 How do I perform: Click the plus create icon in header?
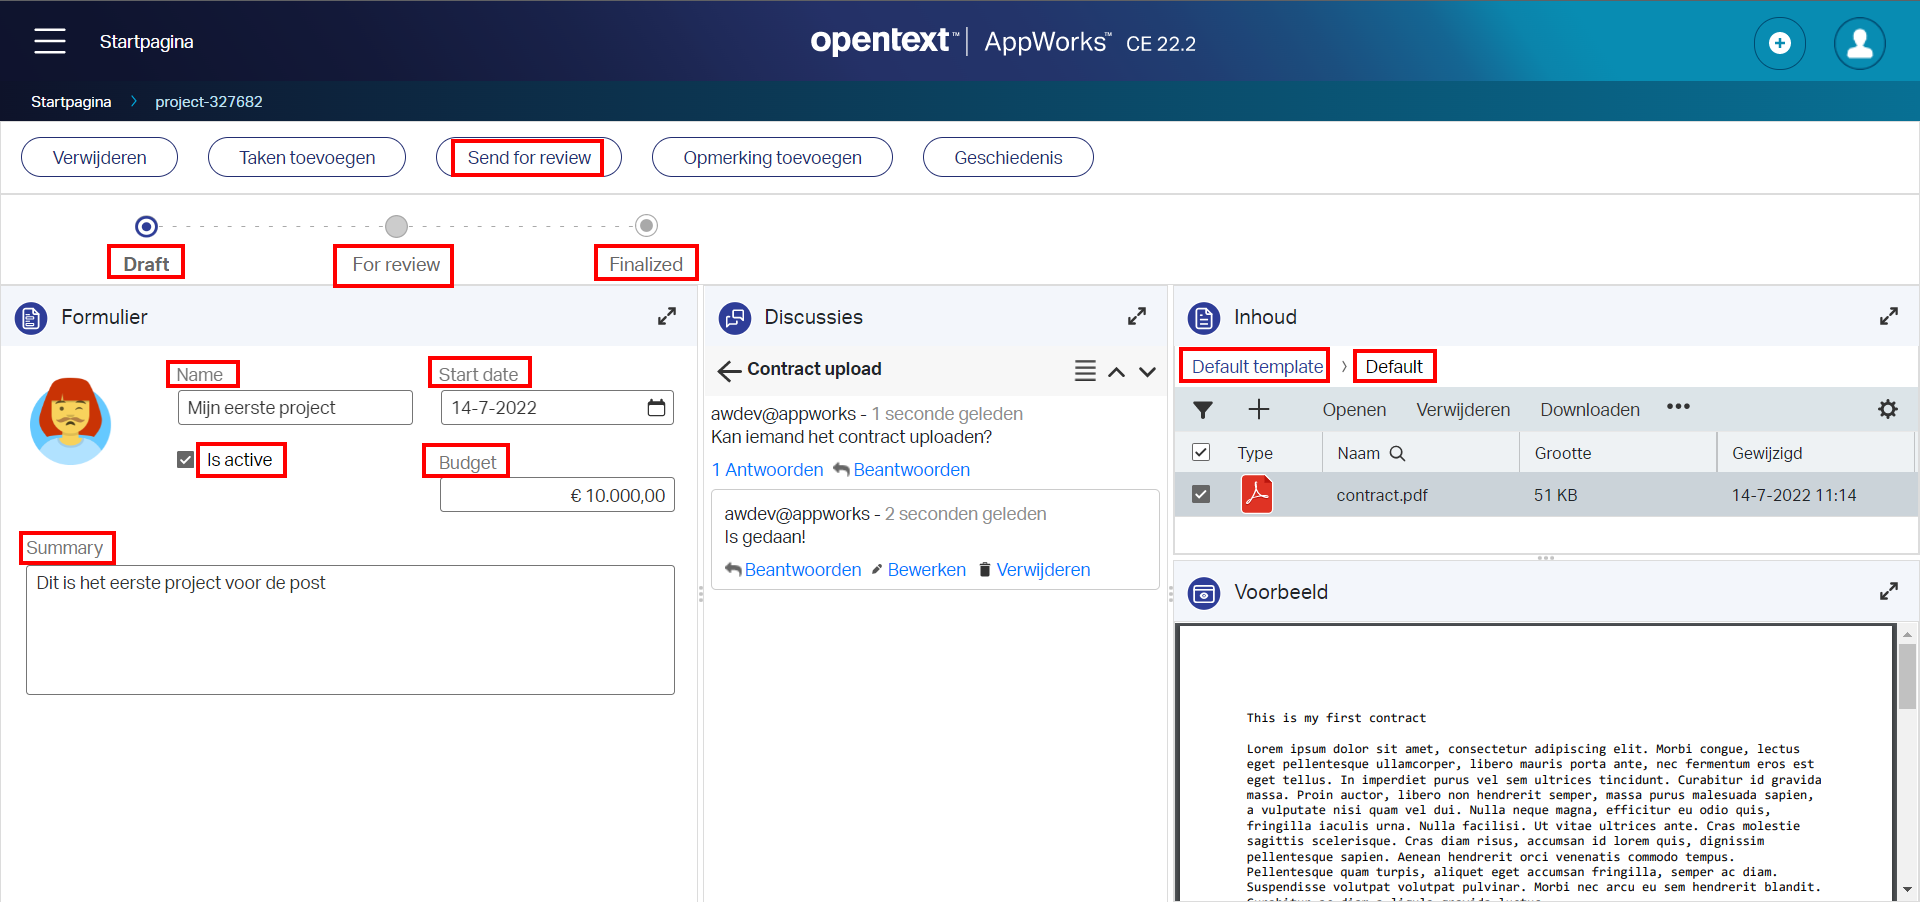click(x=1779, y=43)
